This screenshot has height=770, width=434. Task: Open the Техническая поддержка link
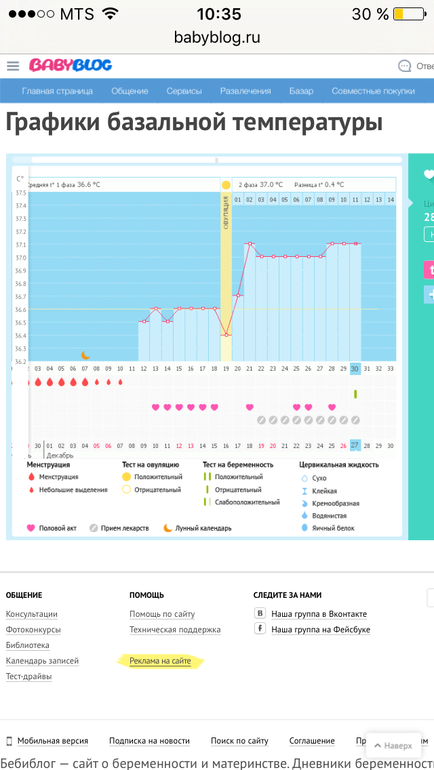[x=175, y=630]
